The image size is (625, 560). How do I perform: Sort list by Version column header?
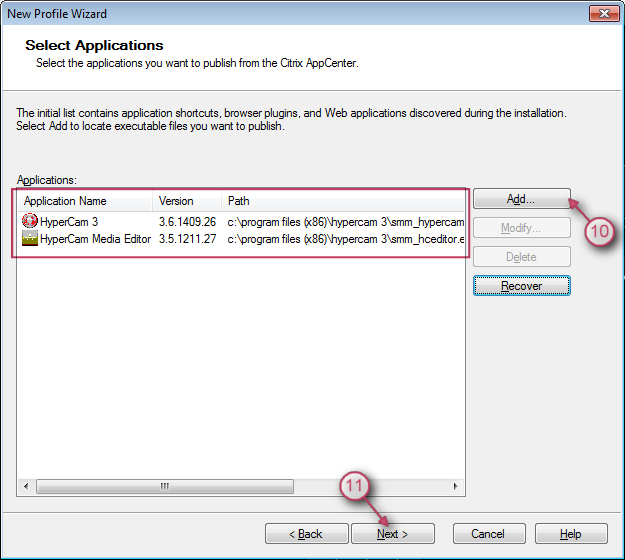(186, 201)
